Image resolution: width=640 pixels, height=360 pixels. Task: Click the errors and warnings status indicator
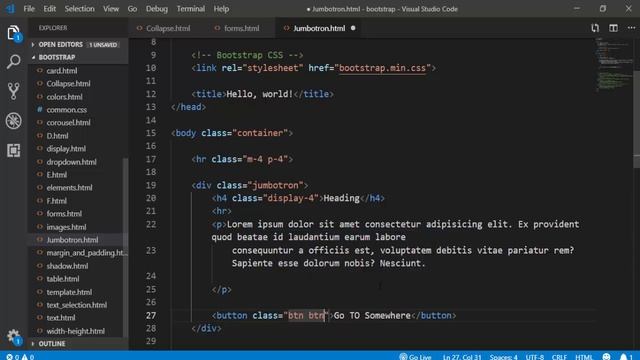20,357
